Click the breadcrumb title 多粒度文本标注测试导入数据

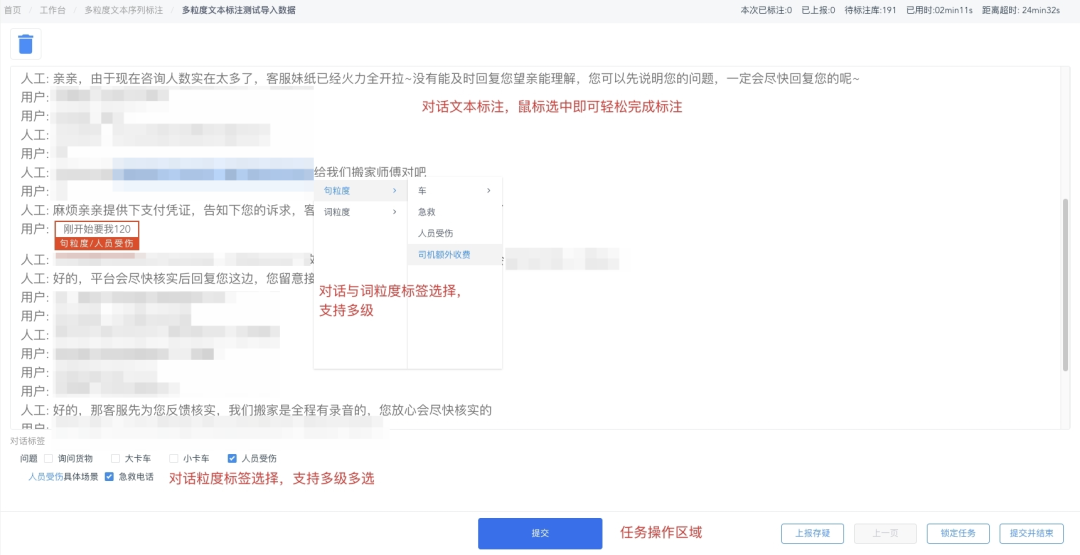click(x=239, y=10)
